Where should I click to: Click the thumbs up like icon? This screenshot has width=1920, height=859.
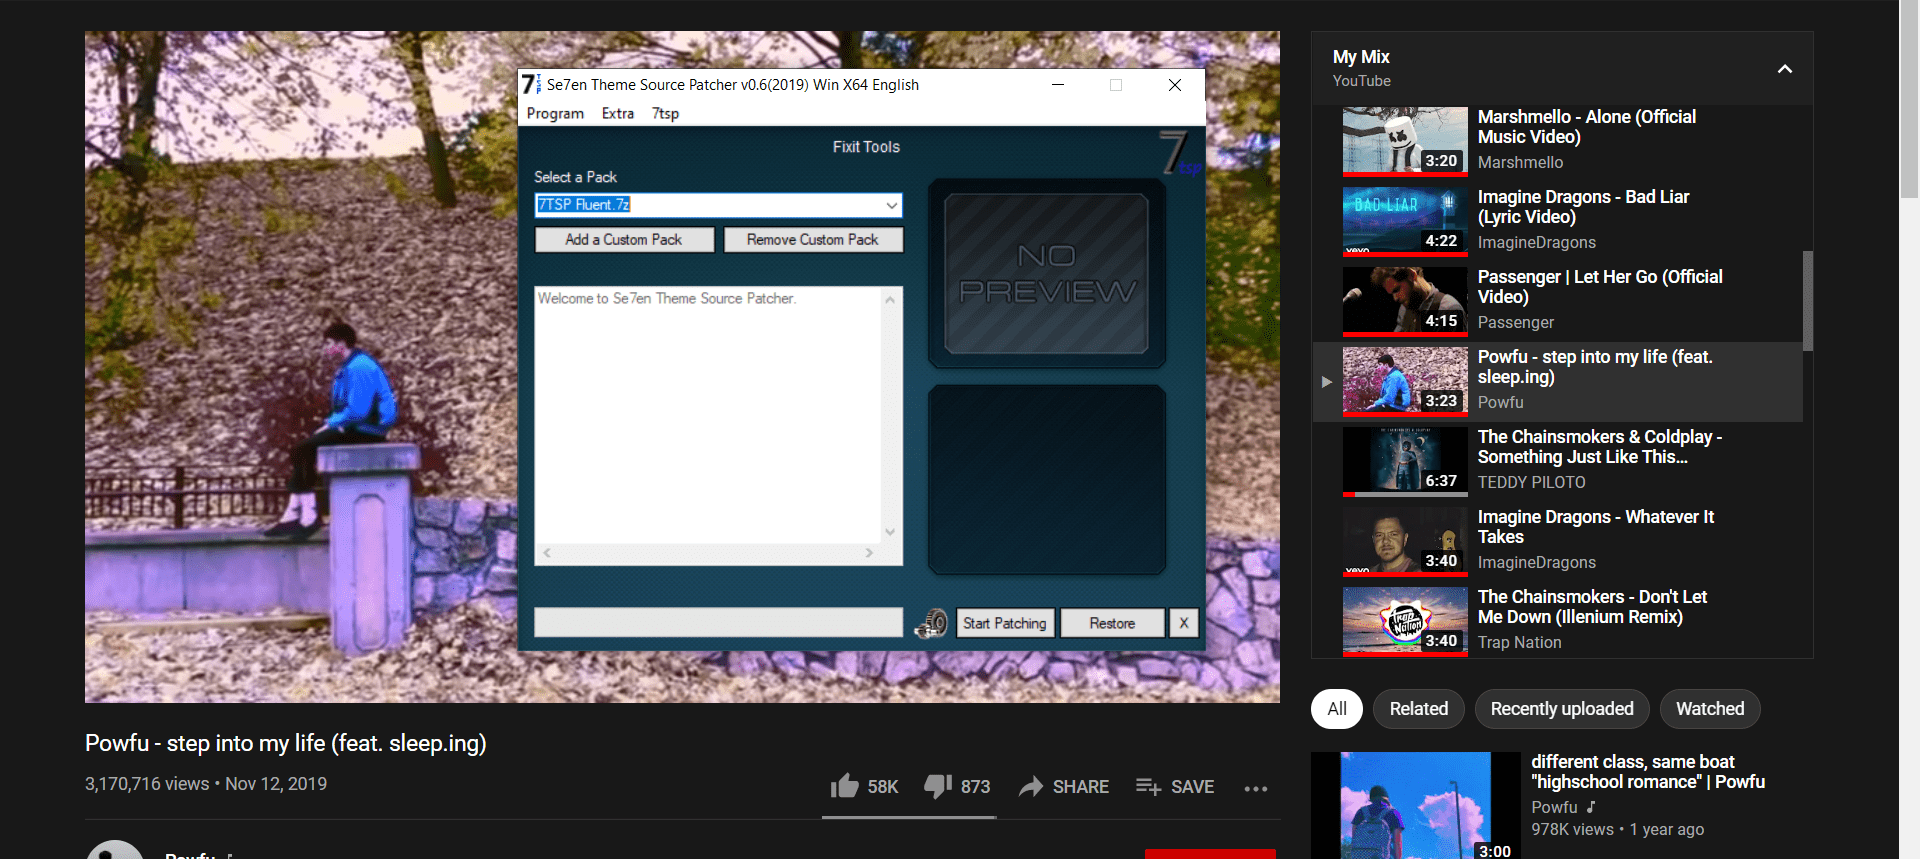[844, 786]
